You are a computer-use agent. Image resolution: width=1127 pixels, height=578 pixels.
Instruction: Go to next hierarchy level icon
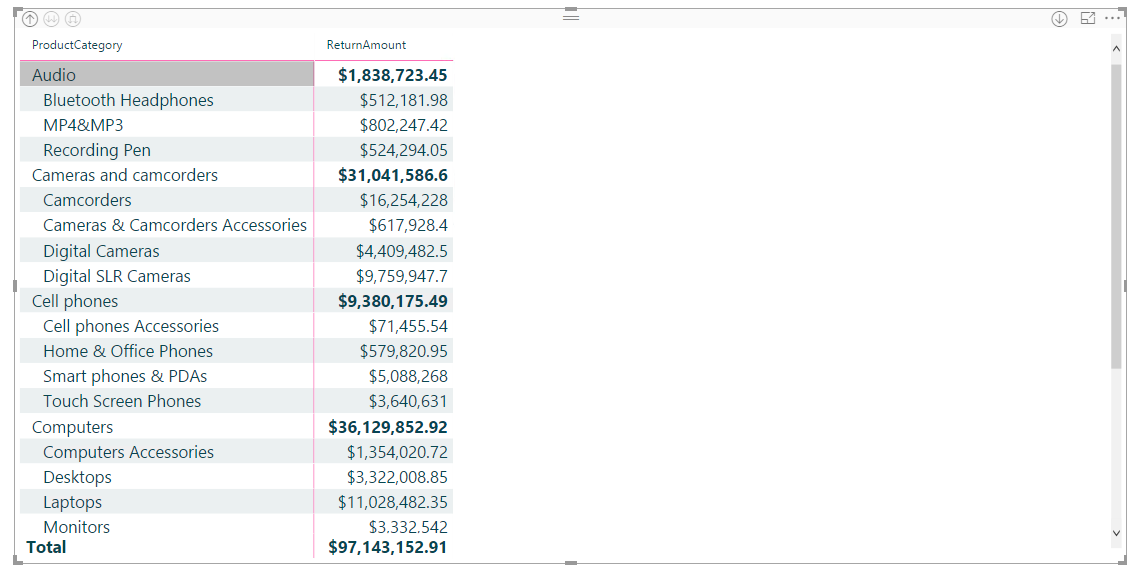(x=51, y=19)
